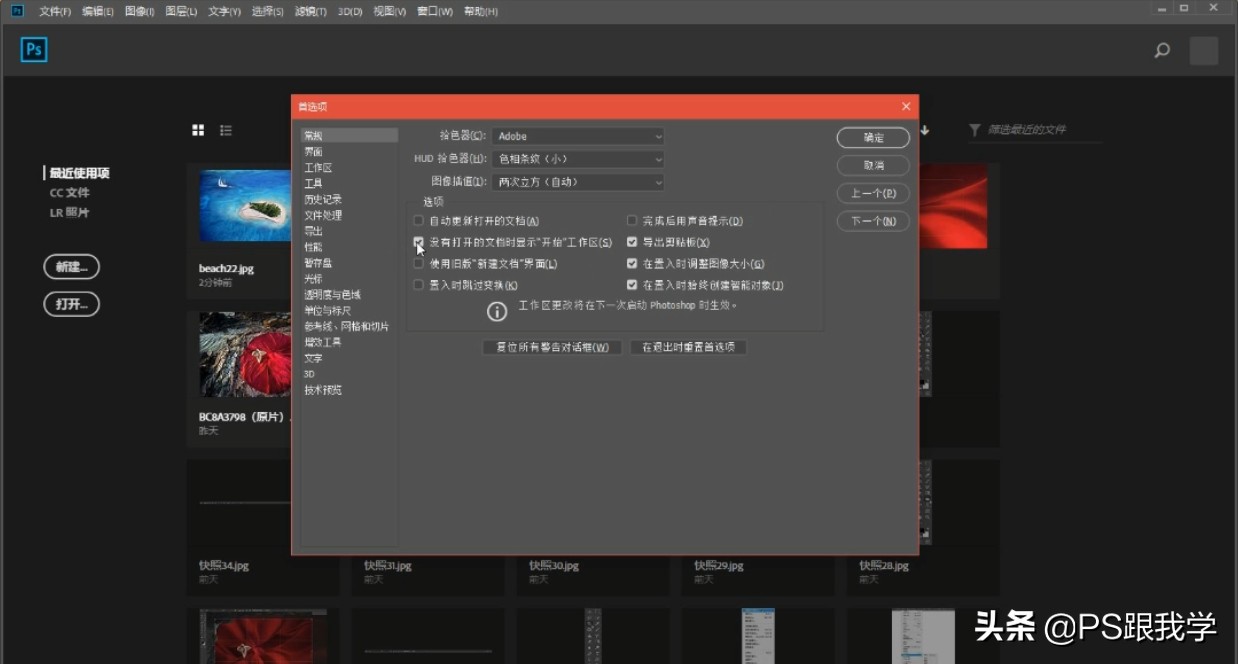Open the 拾色器 Adobe dropdown
This screenshot has height=664, width=1238.
click(577, 136)
